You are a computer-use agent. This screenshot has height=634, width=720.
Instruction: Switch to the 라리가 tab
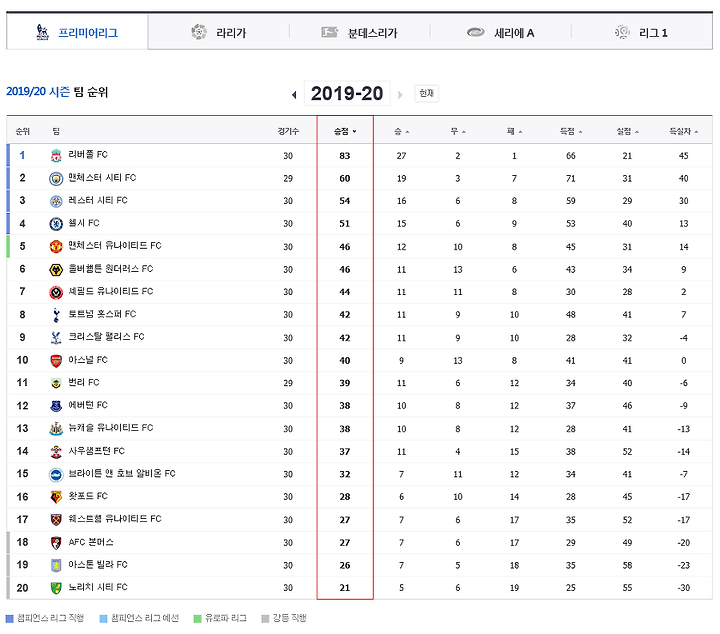[219, 33]
